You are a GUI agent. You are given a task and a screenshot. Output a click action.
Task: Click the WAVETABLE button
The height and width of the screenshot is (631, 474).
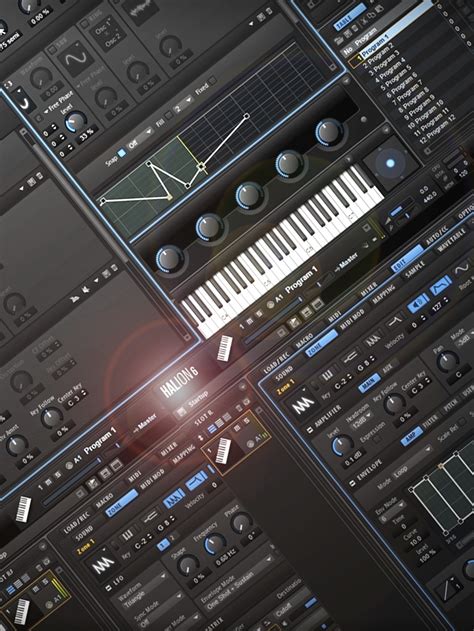453,242
